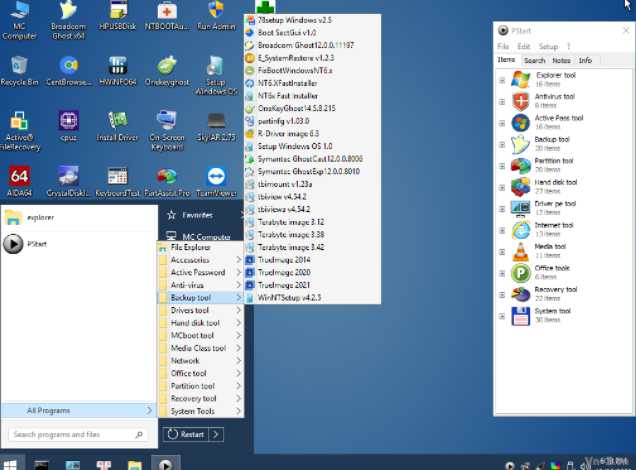The width and height of the screenshot is (636, 470).
Task: Click the Restart button
Action: click(186, 434)
